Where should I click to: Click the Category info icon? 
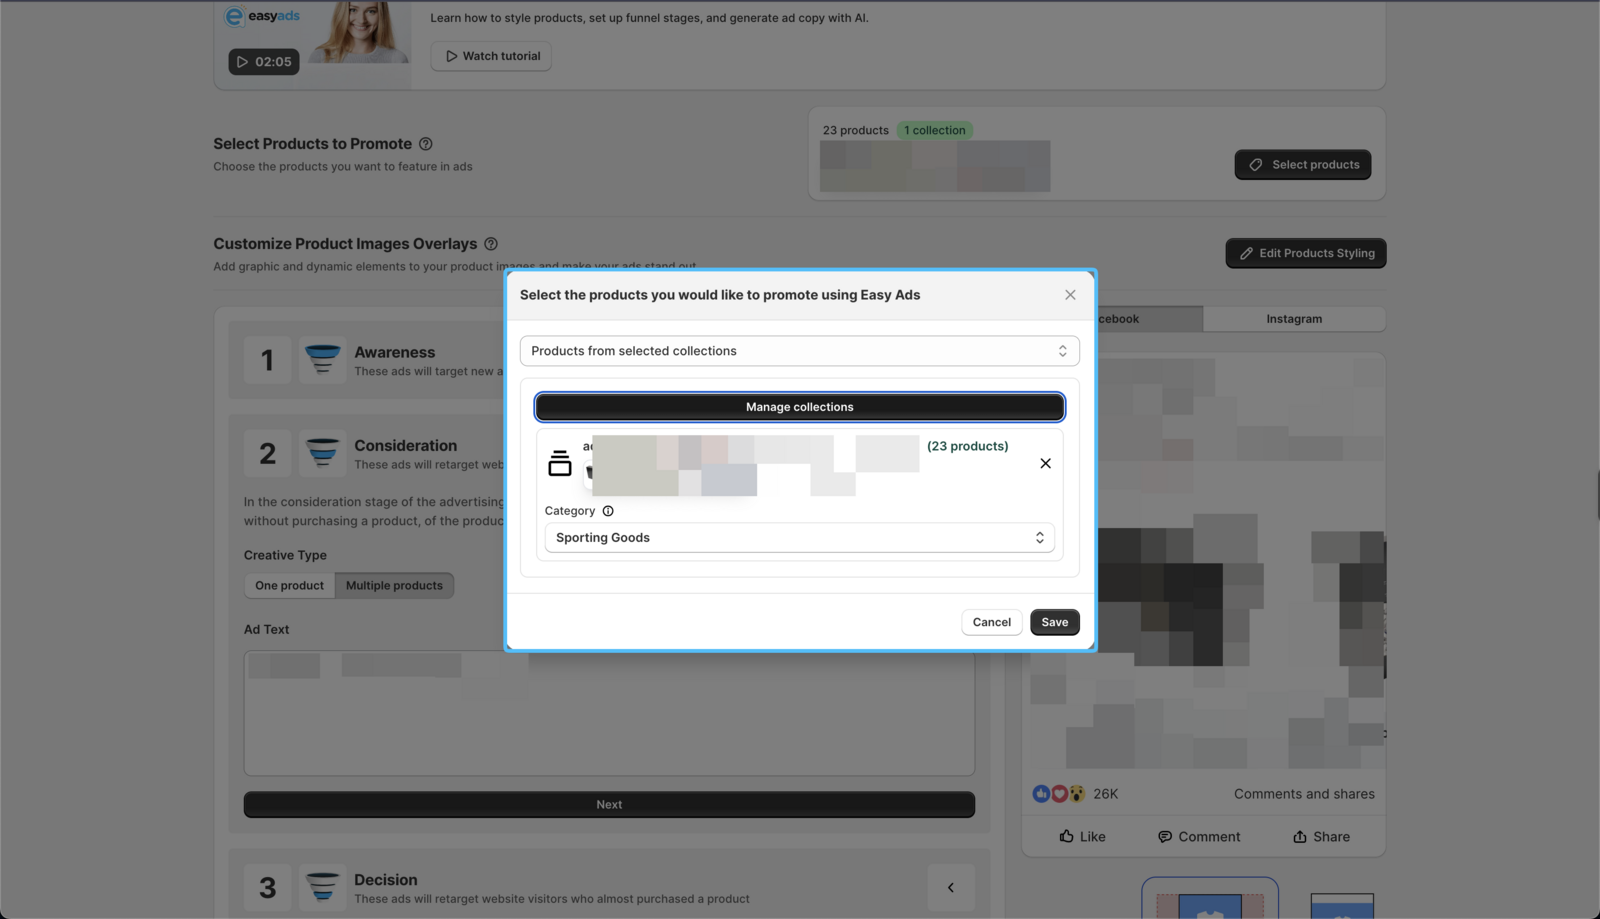pos(608,511)
